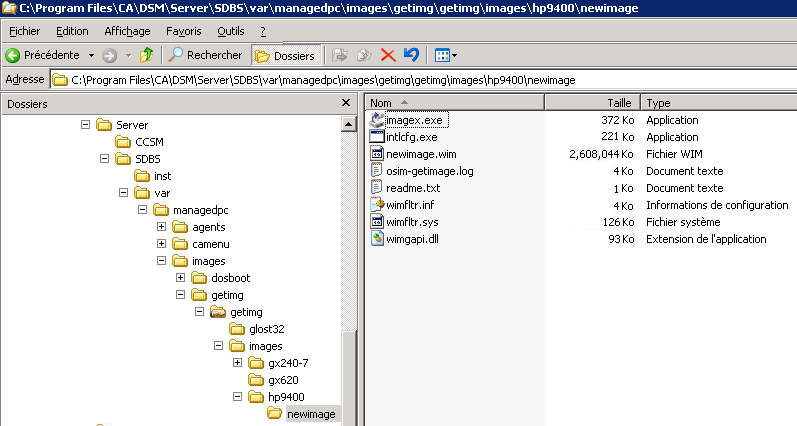Image resolution: width=797 pixels, height=426 pixels.
Task: Select the imagex.exe application icon
Action: (377, 120)
